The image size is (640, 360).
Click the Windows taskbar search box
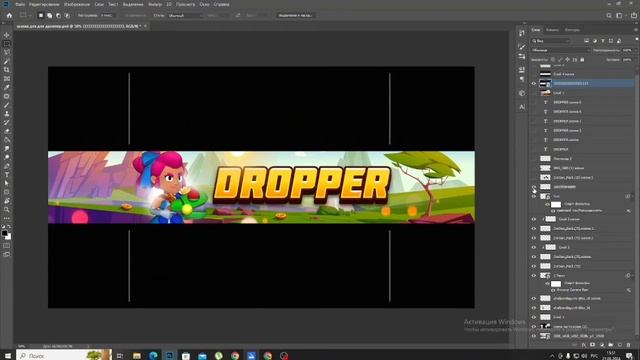click(64, 356)
